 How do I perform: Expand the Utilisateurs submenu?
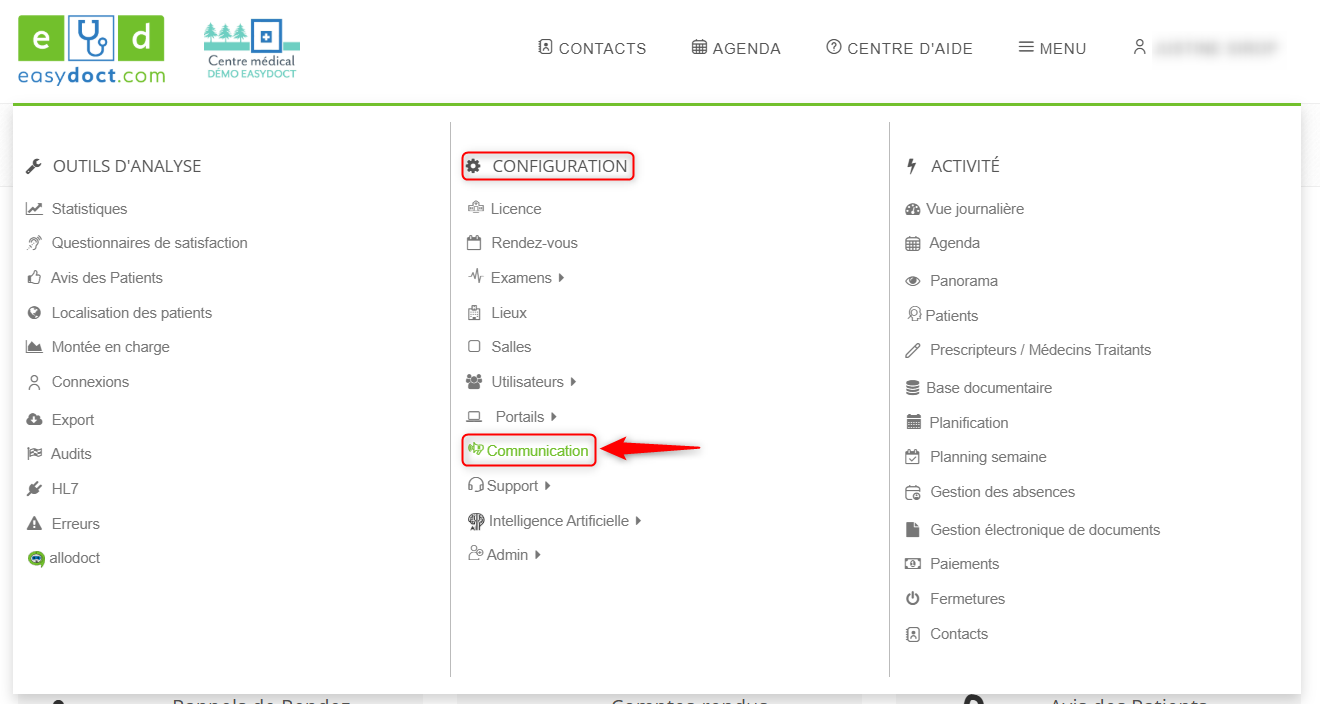point(573,382)
